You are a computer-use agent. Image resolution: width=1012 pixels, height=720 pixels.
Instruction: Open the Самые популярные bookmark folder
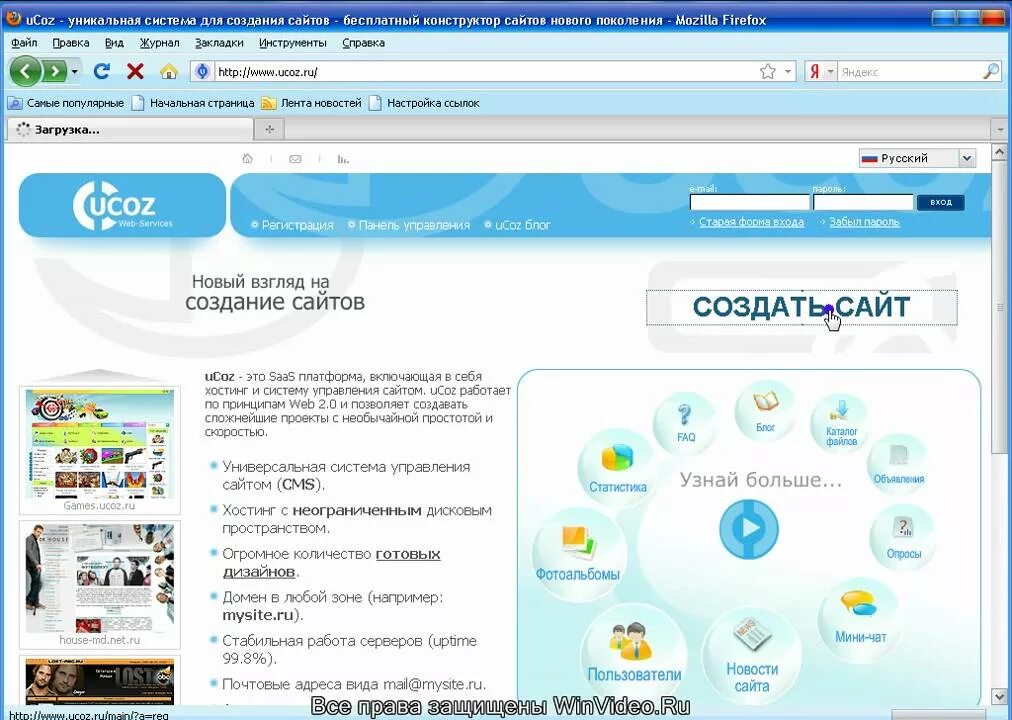65,103
